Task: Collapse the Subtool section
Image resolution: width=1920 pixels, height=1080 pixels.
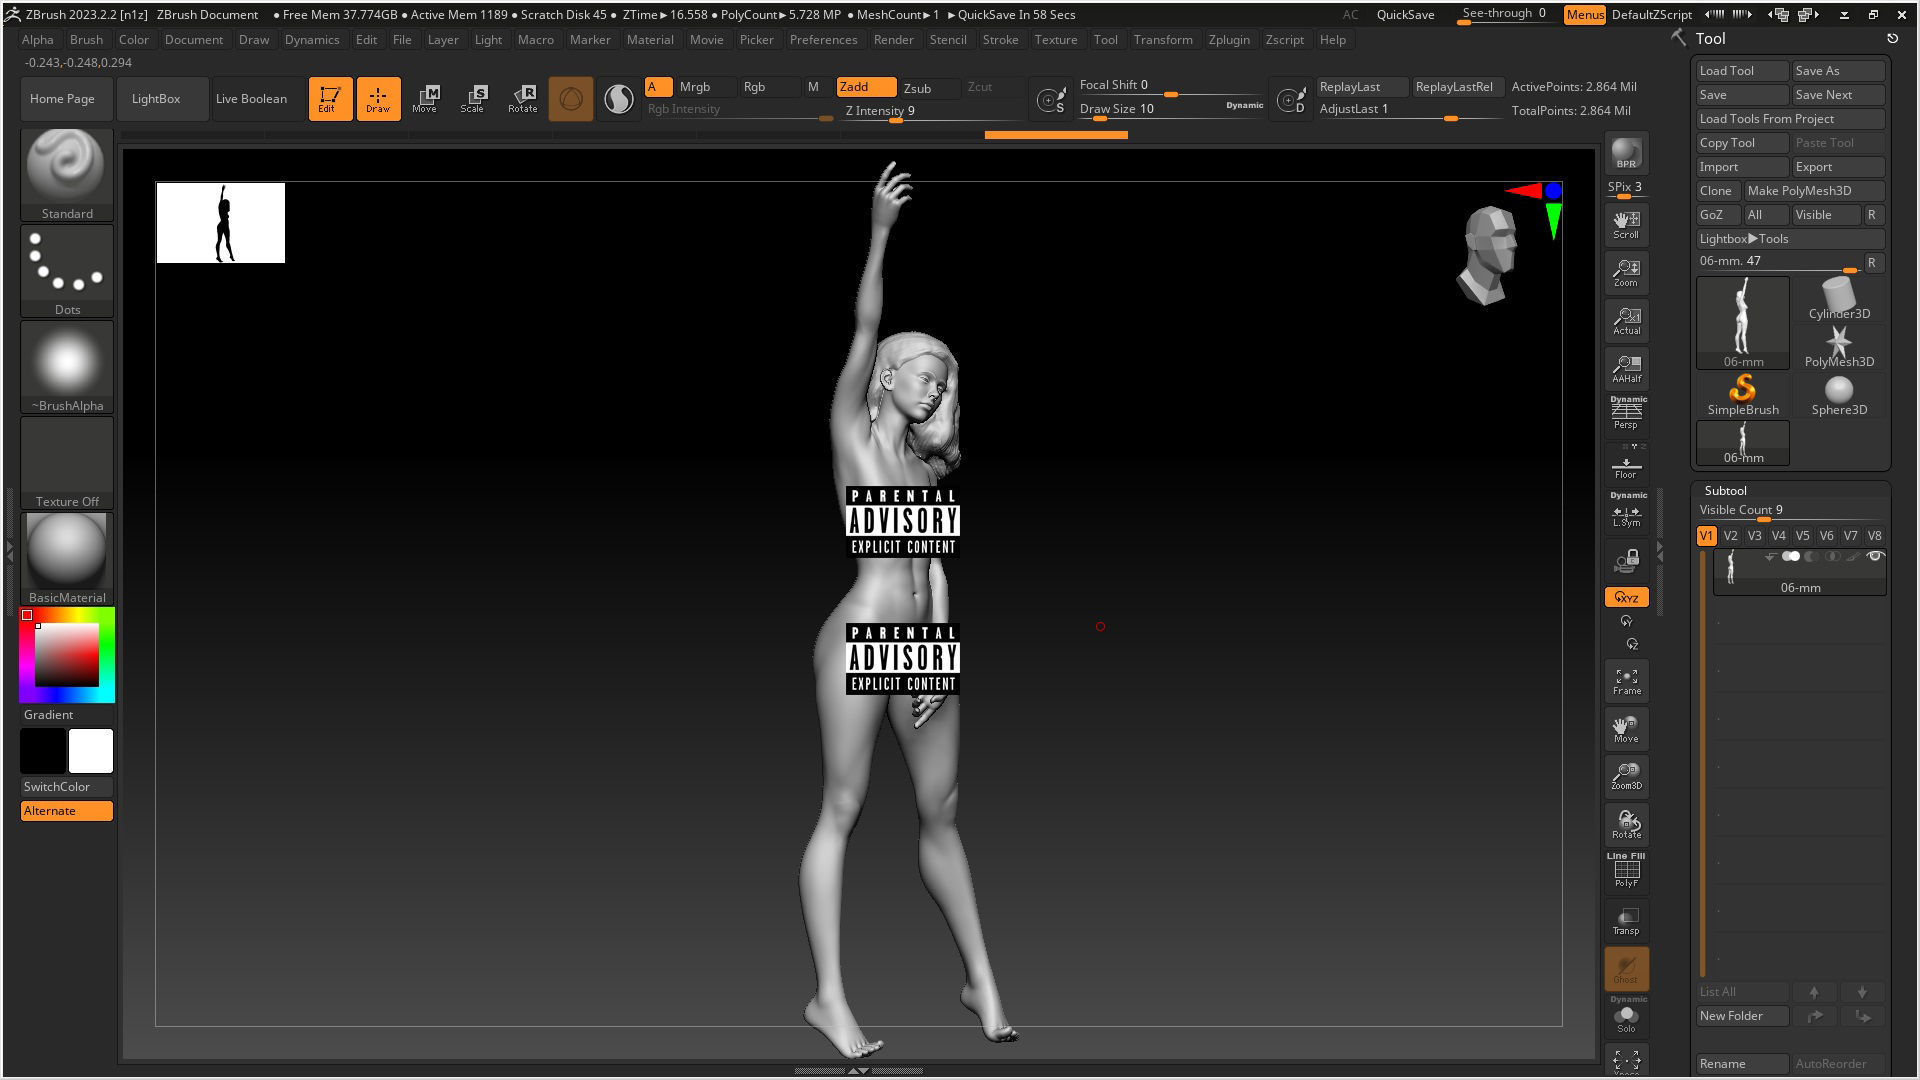Action: point(1725,490)
